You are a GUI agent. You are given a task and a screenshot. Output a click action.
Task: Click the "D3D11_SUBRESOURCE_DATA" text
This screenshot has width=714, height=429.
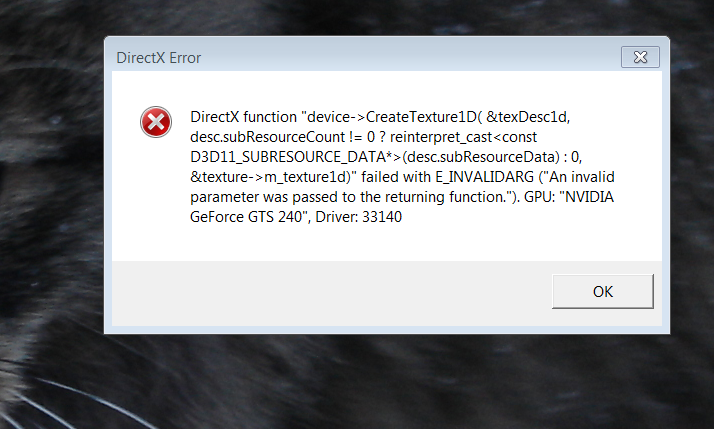288,157
